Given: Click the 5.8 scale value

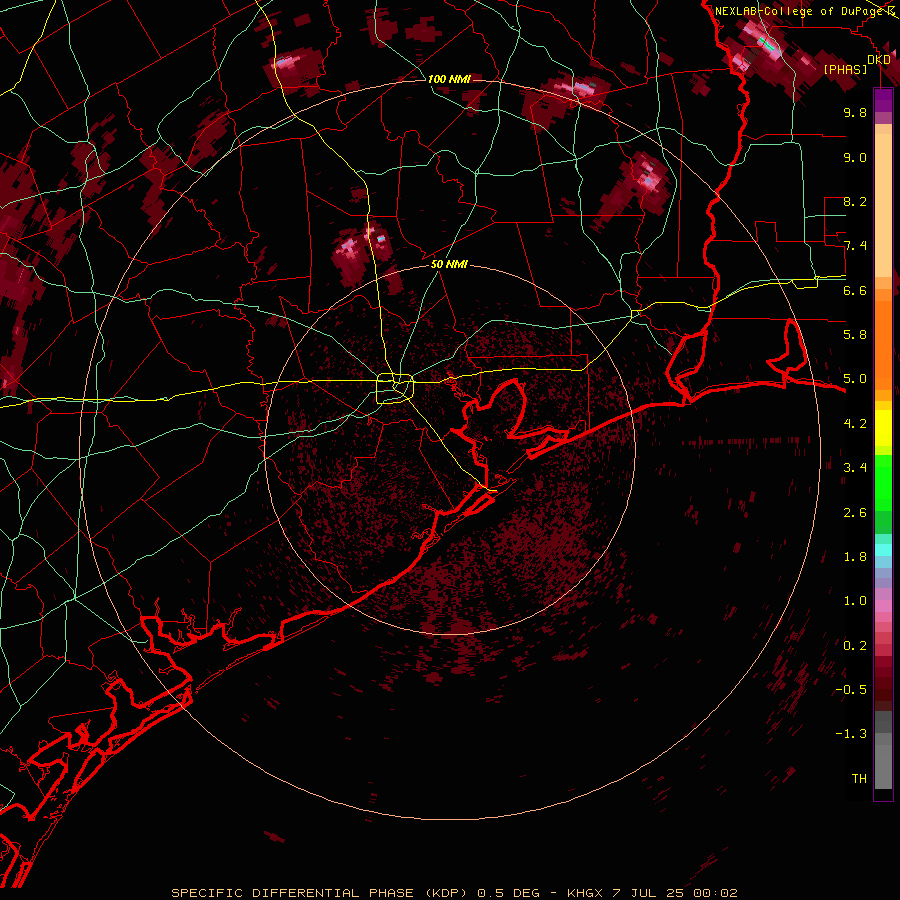Looking at the screenshot, I should click(x=855, y=335).
